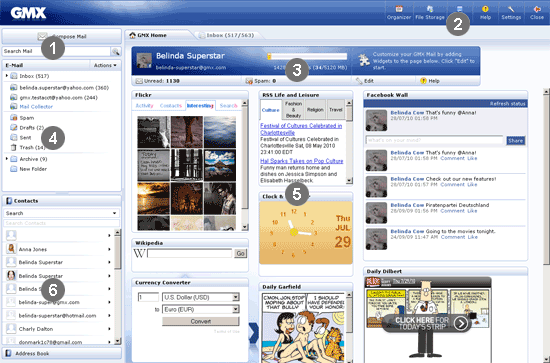Click Compose Mail button
The height and width of the screenshot is (363, 550).
coord(62,36)
